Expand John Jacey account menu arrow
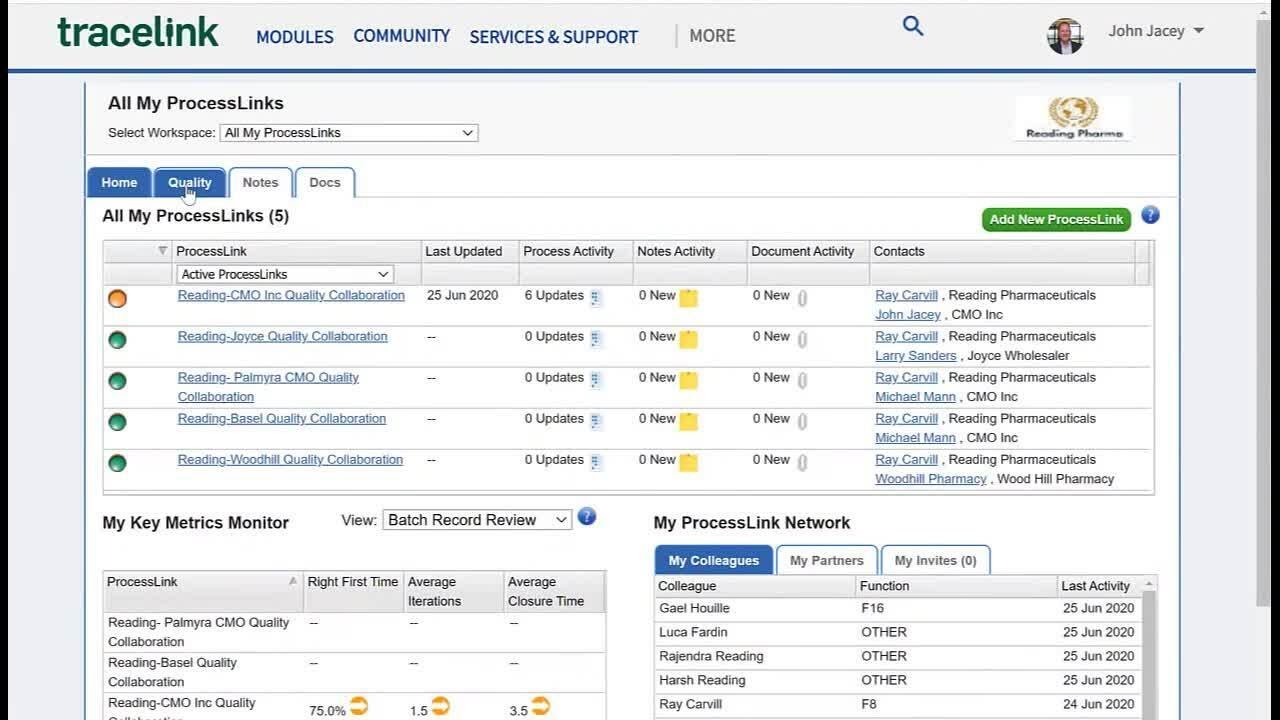The height and width of the screenshot is (720, 1280). 1199,31
